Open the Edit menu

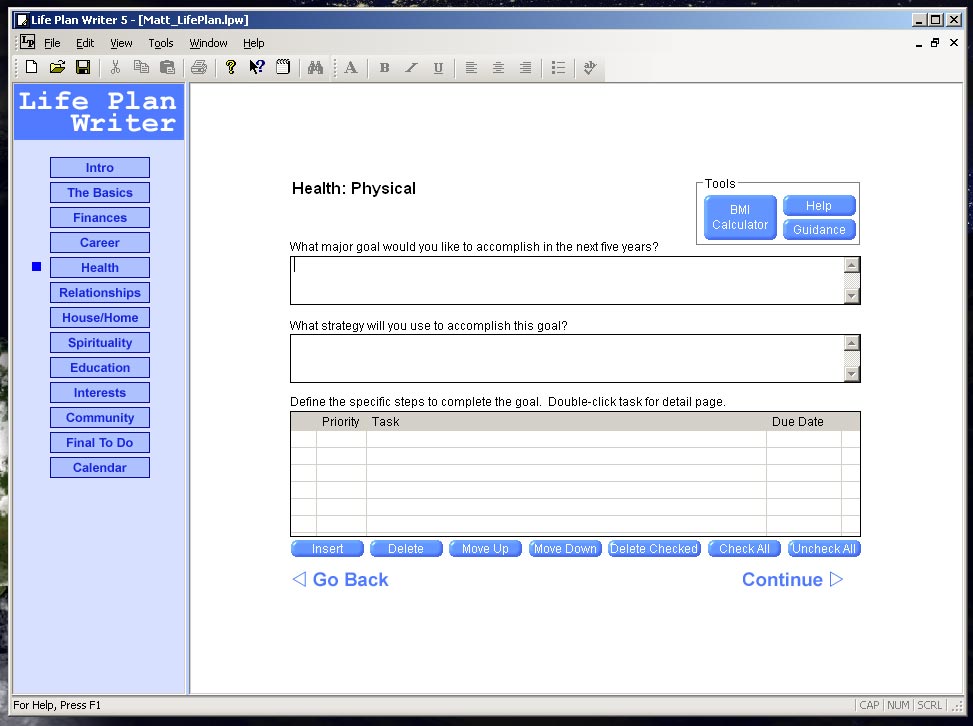(x=85, y=43)
